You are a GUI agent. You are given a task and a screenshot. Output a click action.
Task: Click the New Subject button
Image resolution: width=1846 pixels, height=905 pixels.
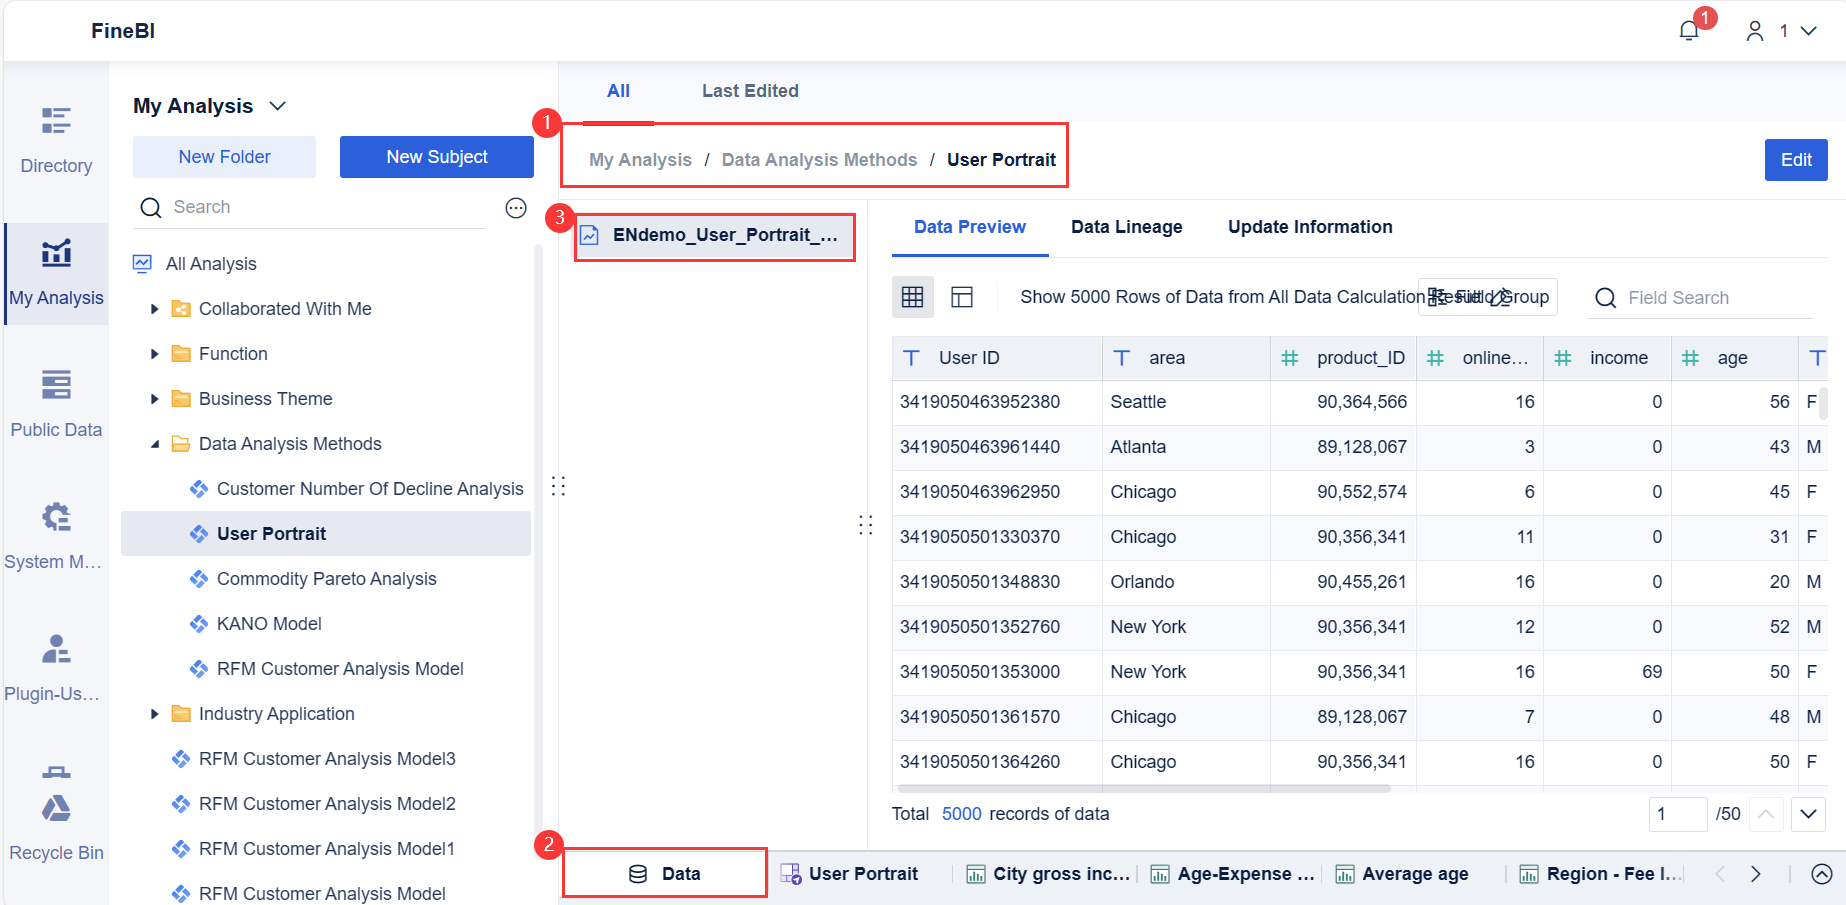(x=437, y=156)
